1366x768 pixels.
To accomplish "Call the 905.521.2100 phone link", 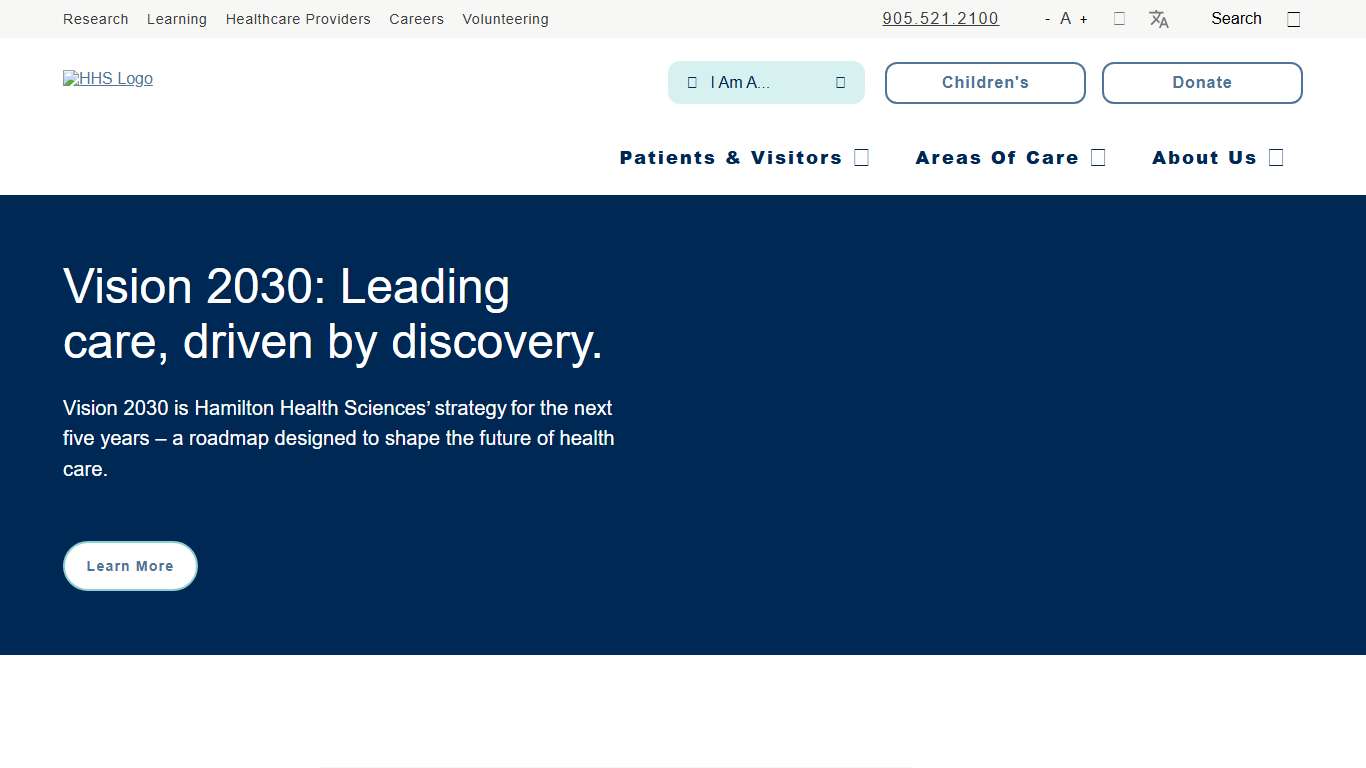I will point(940,19).
